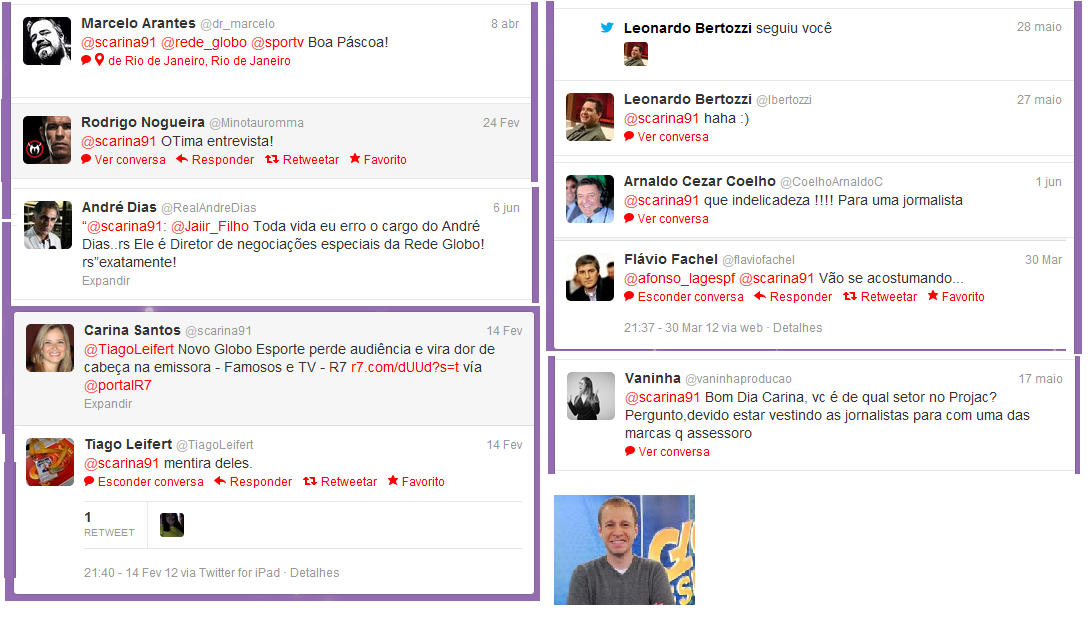
Task: Expand Carina Santos' tweet
Action: click(x=108, y=403)
